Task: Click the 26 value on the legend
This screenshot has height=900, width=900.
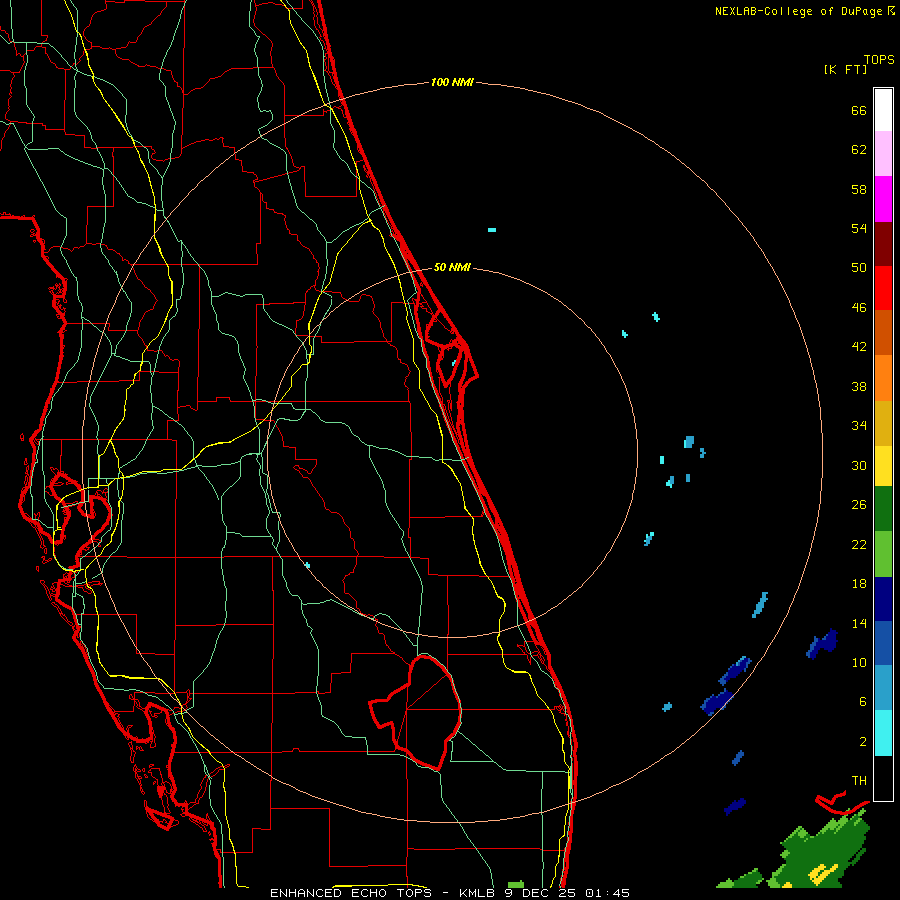Action: click(x=859, y=505)
